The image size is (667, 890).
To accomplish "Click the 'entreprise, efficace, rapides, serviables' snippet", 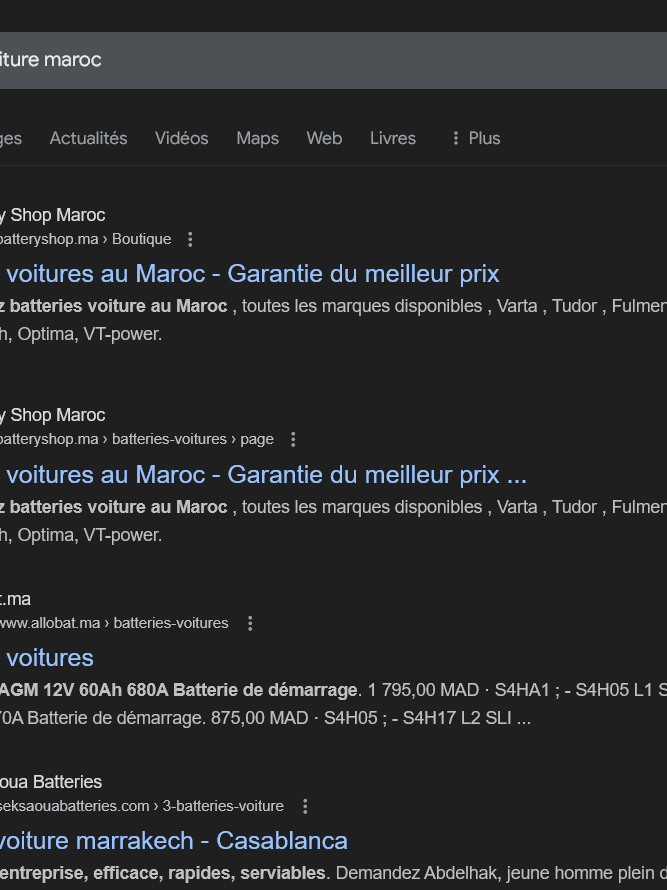I will (x=163, y=874).
